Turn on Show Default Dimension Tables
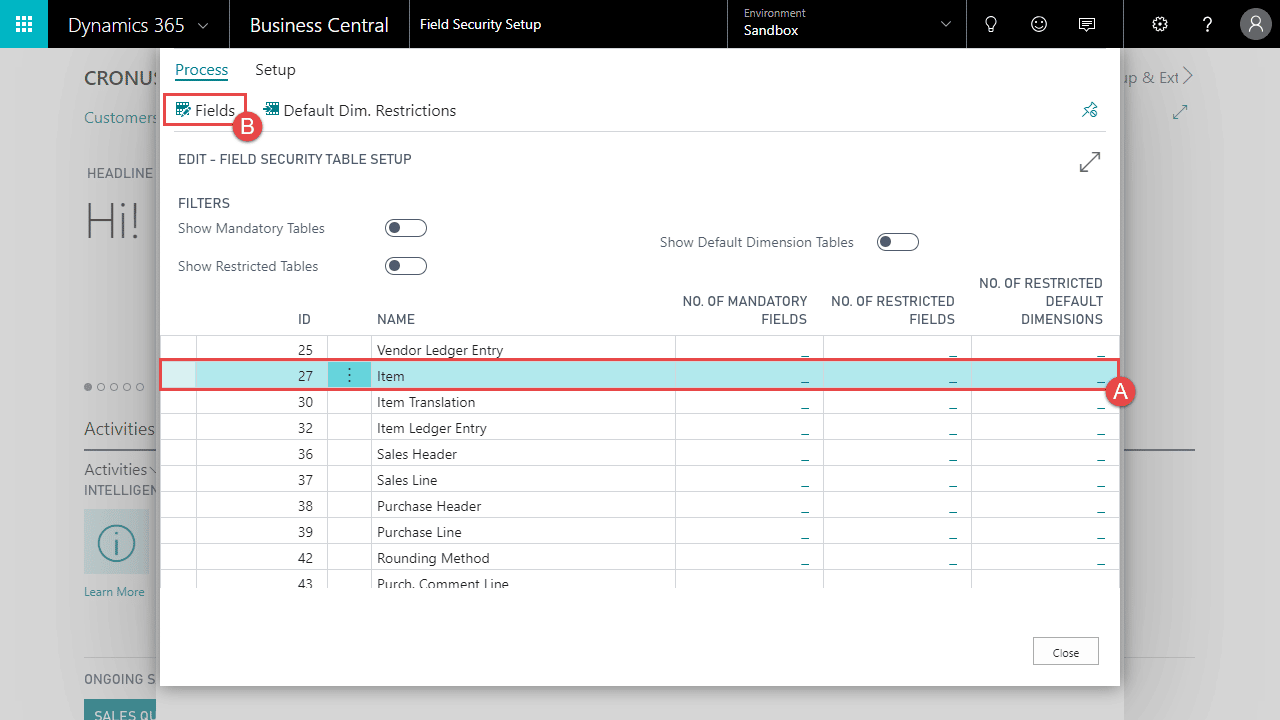 click(x=897, y=242)
